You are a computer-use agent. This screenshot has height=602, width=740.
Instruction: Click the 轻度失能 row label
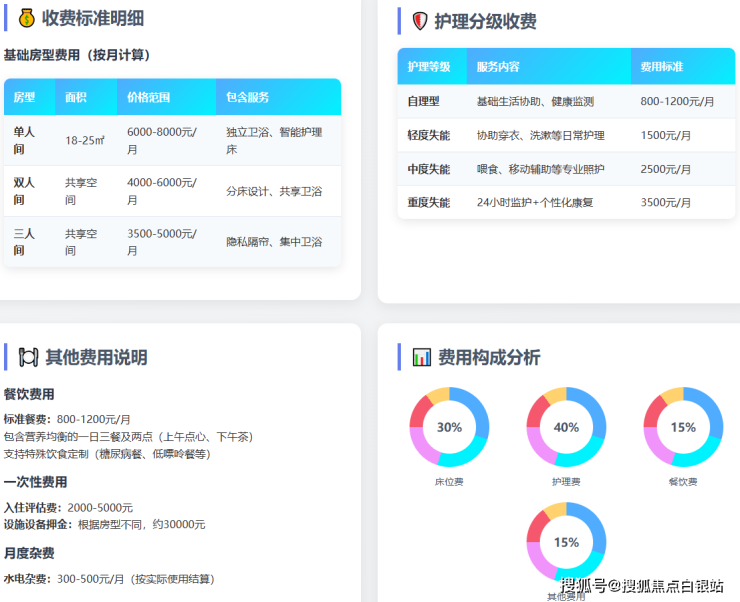429,135
